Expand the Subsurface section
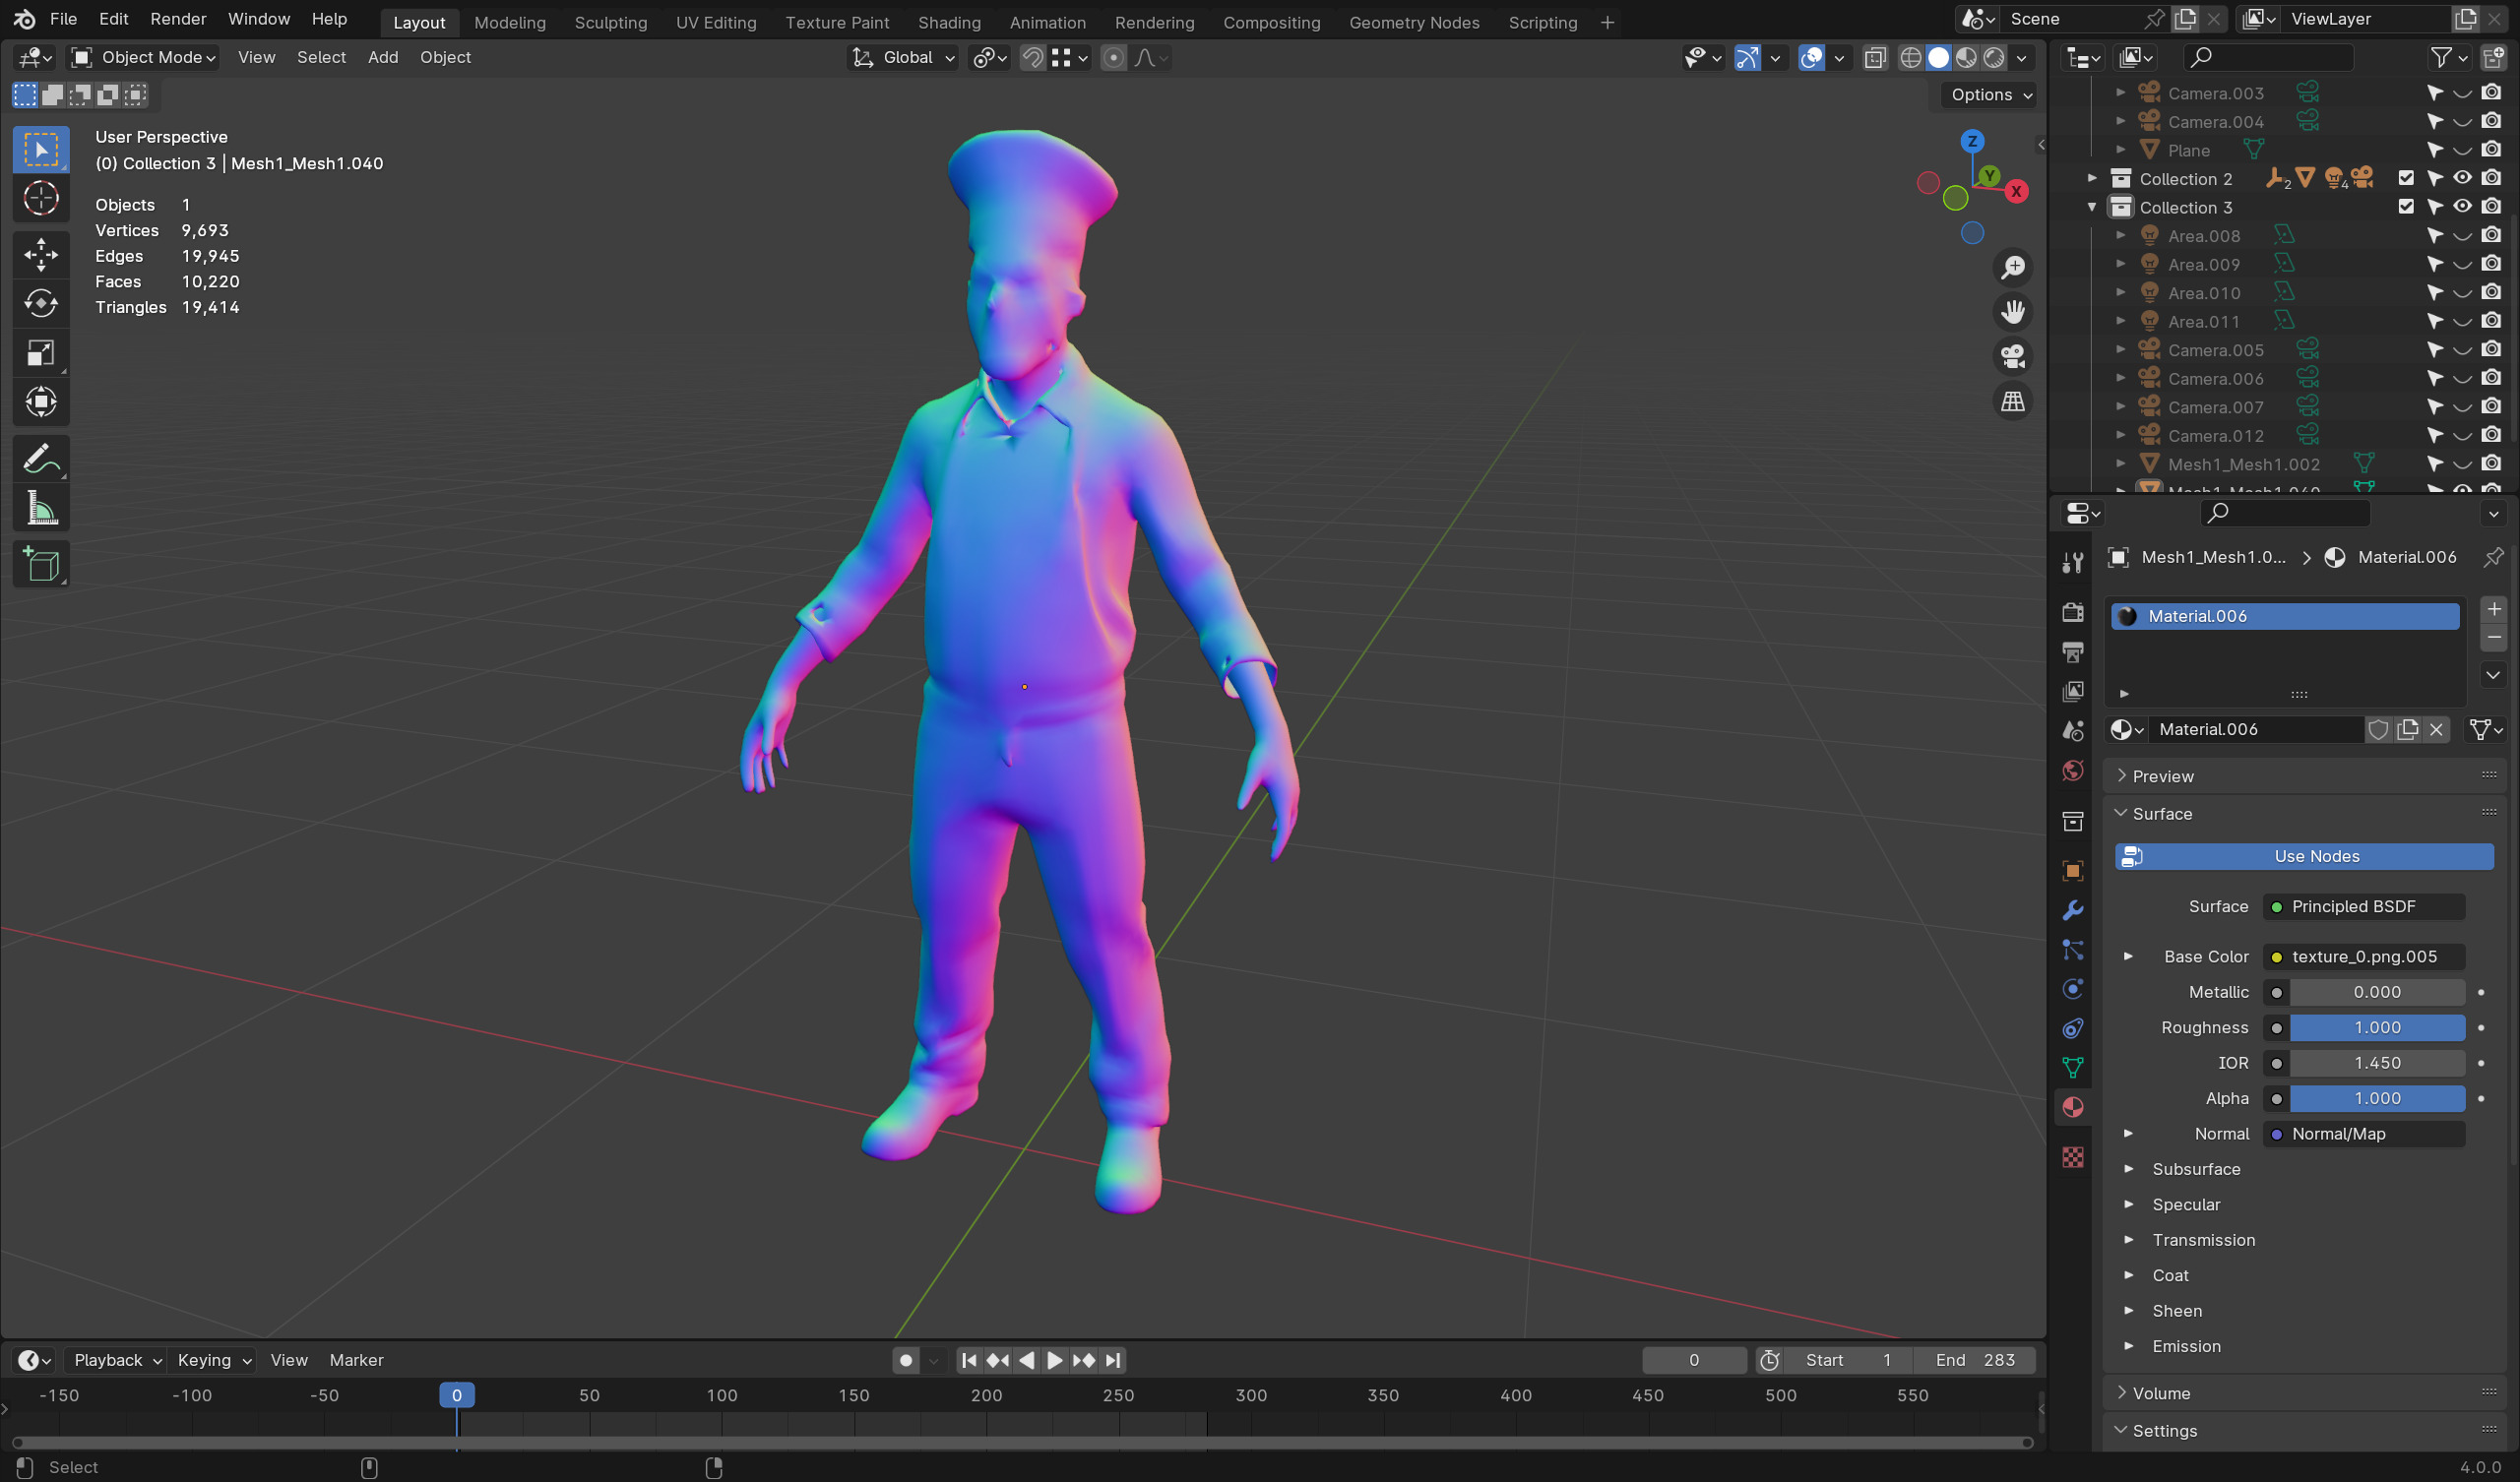 (x=2129, y=1169)
